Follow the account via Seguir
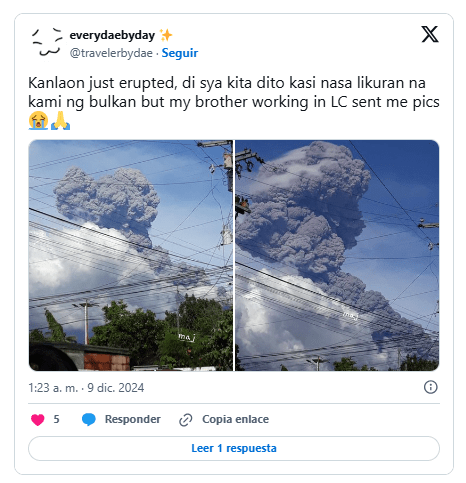This screenshot has width=466, height=483. (180, 53)
